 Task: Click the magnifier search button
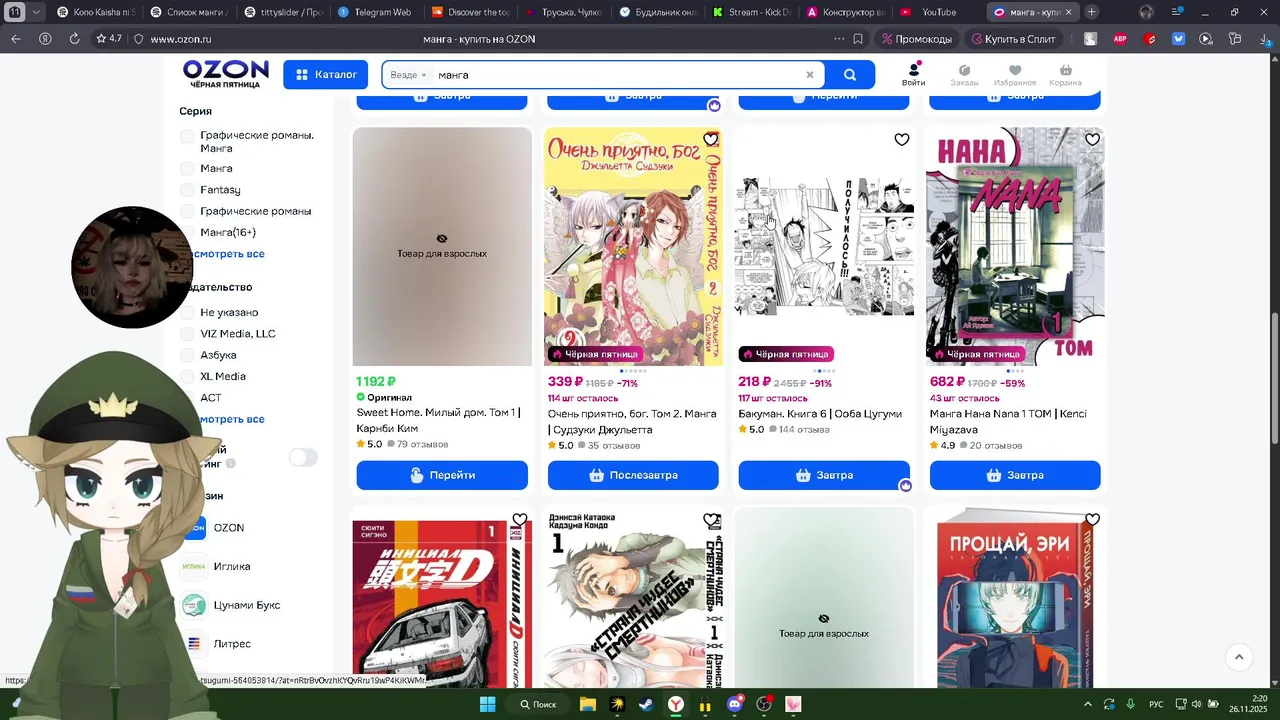point(850,75)
